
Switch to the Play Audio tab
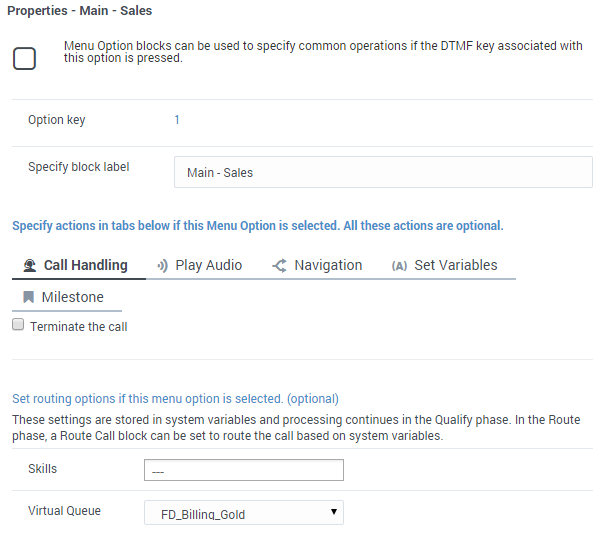[x=200, y=265]
